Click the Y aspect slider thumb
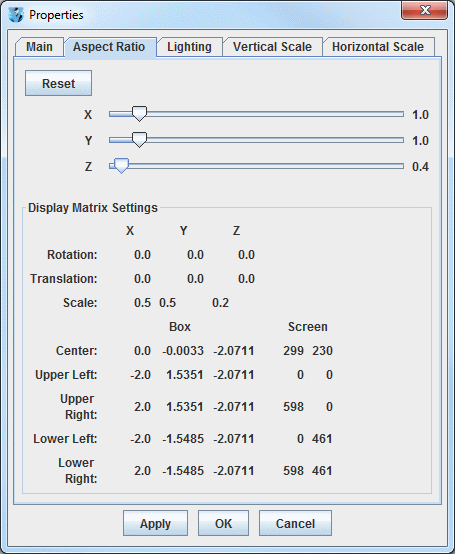Viewport: 455px width, 554px height. [139, 140]
